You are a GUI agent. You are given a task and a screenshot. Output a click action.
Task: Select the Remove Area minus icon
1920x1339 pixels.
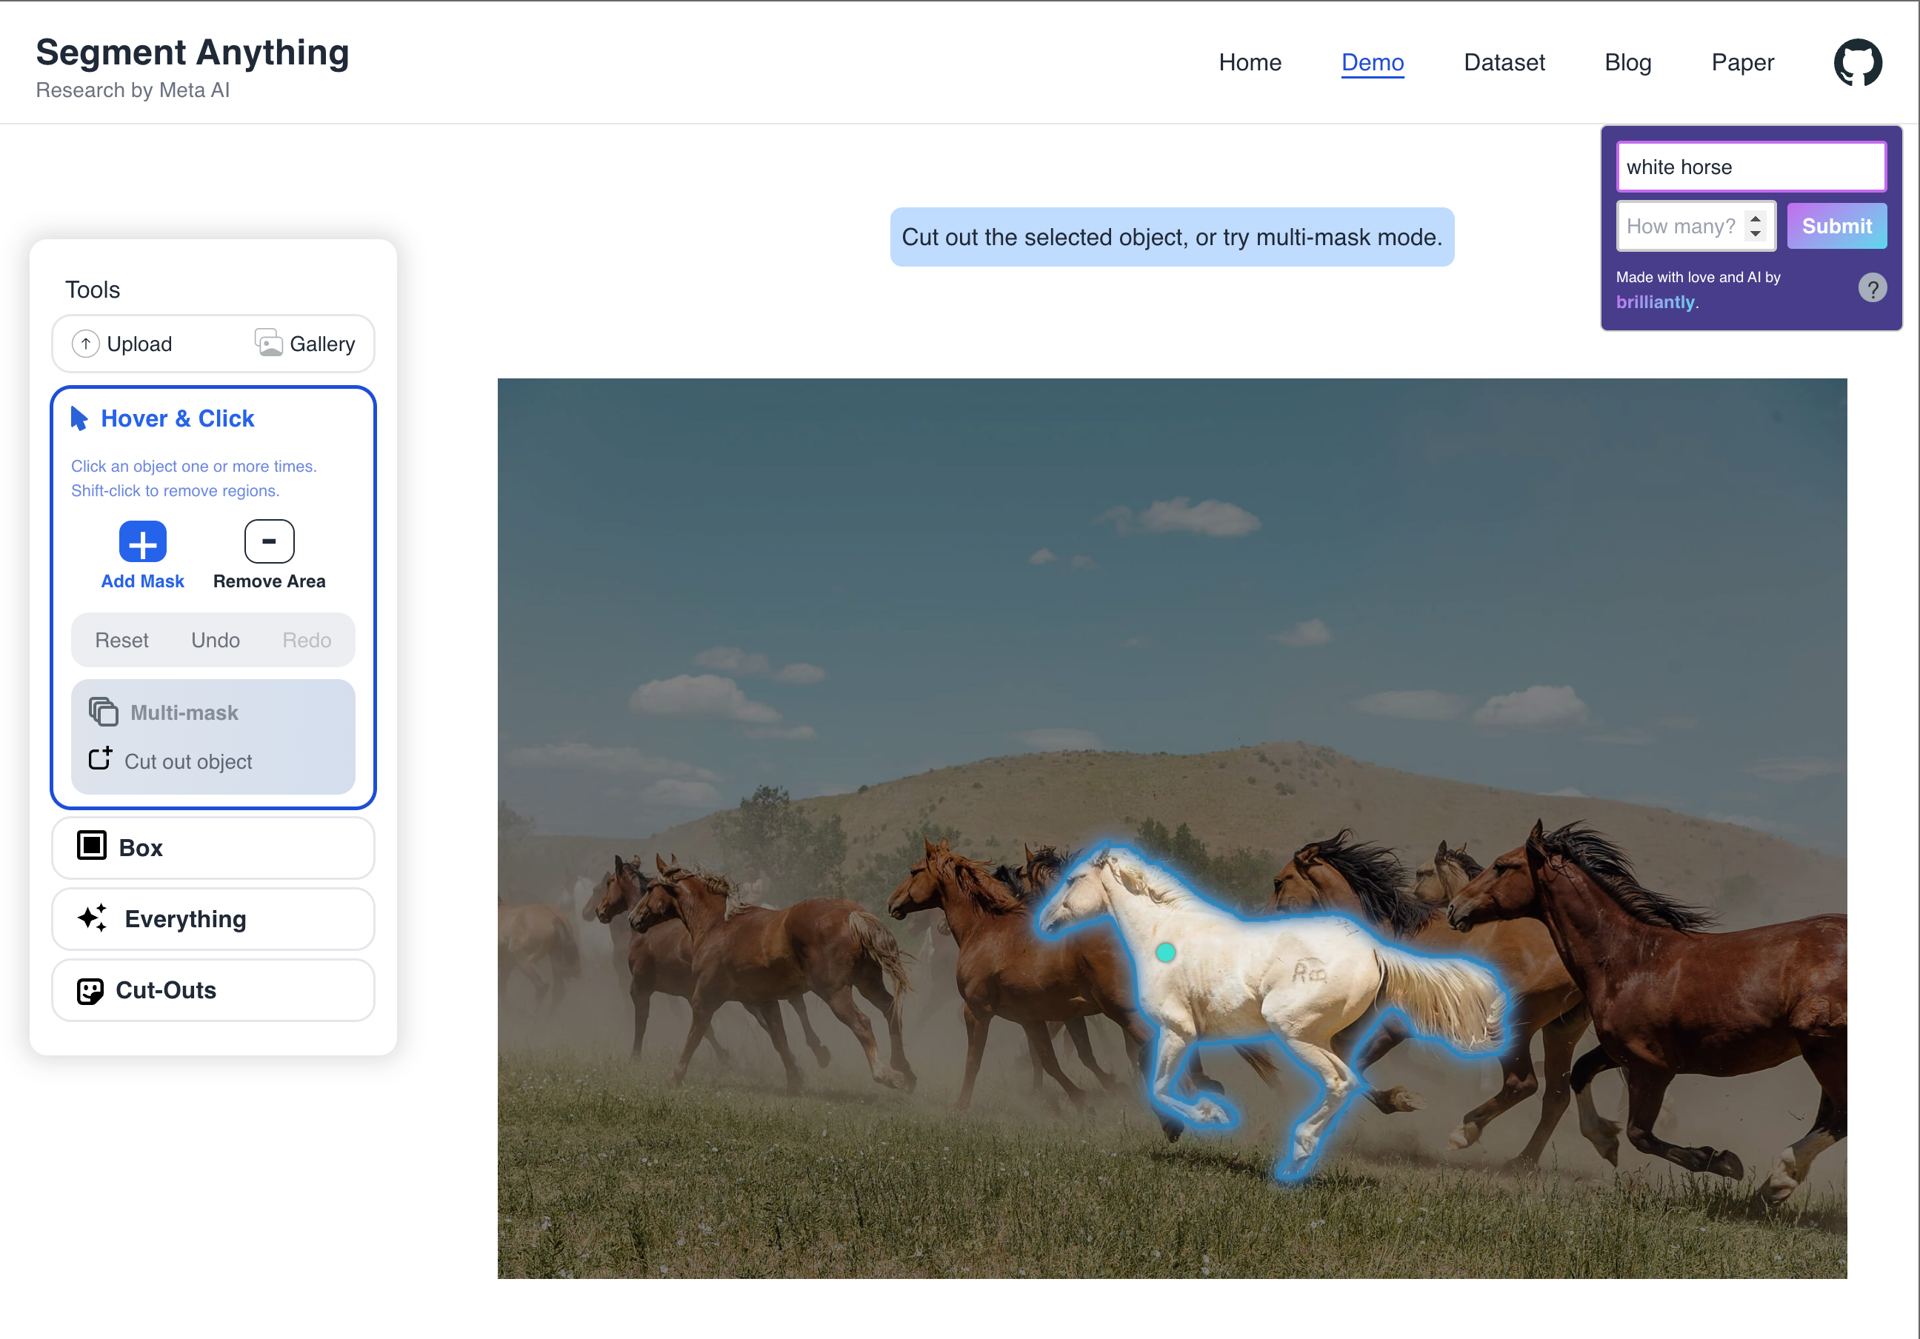(x=269, y=541)
